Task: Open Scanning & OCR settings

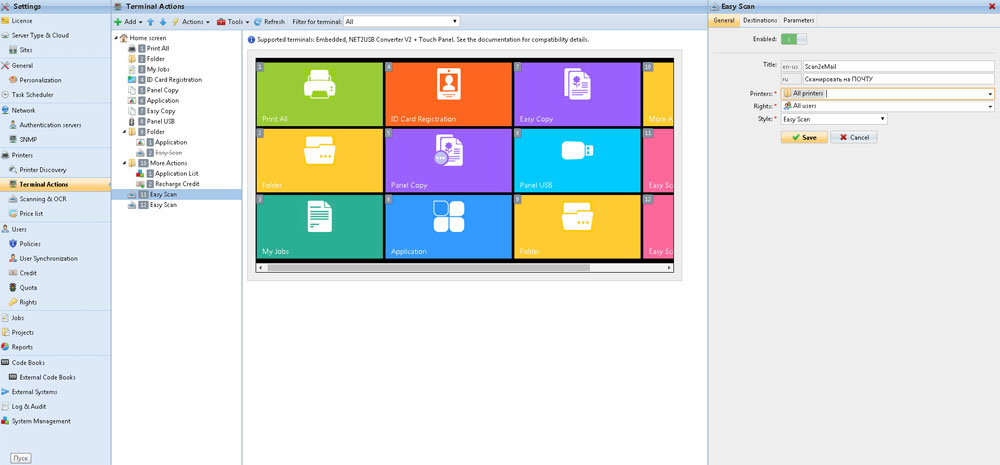Action: pyautogui.click(x=43, y=199)
